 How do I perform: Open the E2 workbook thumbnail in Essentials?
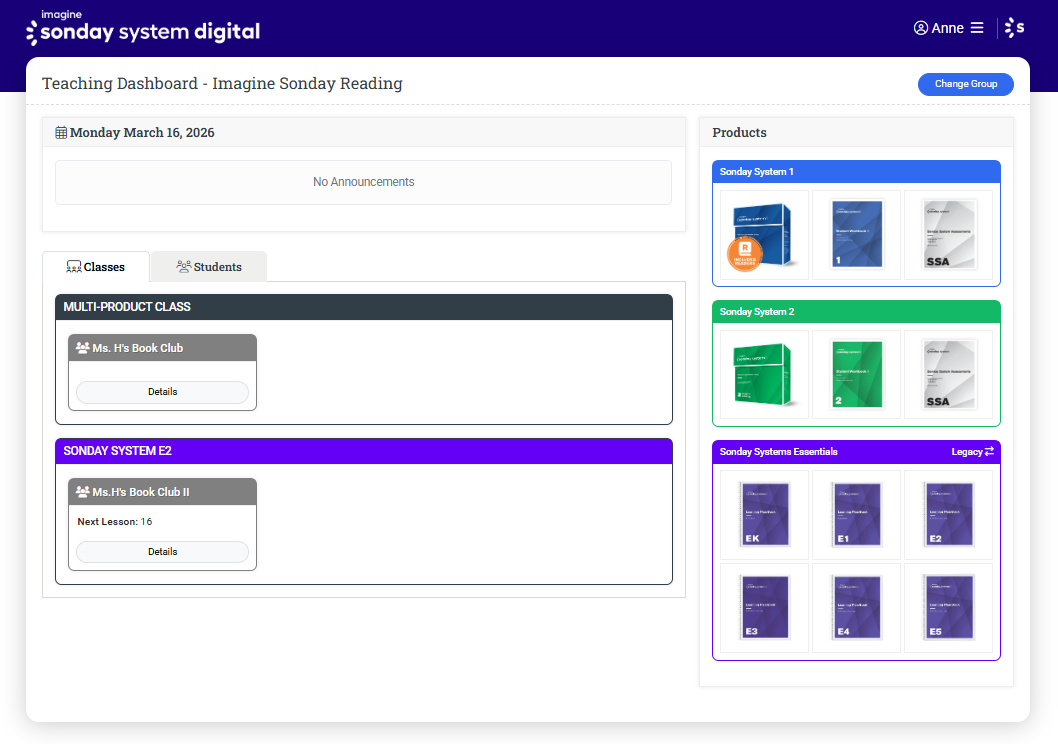pyautogui.click(x=948, y=514)
